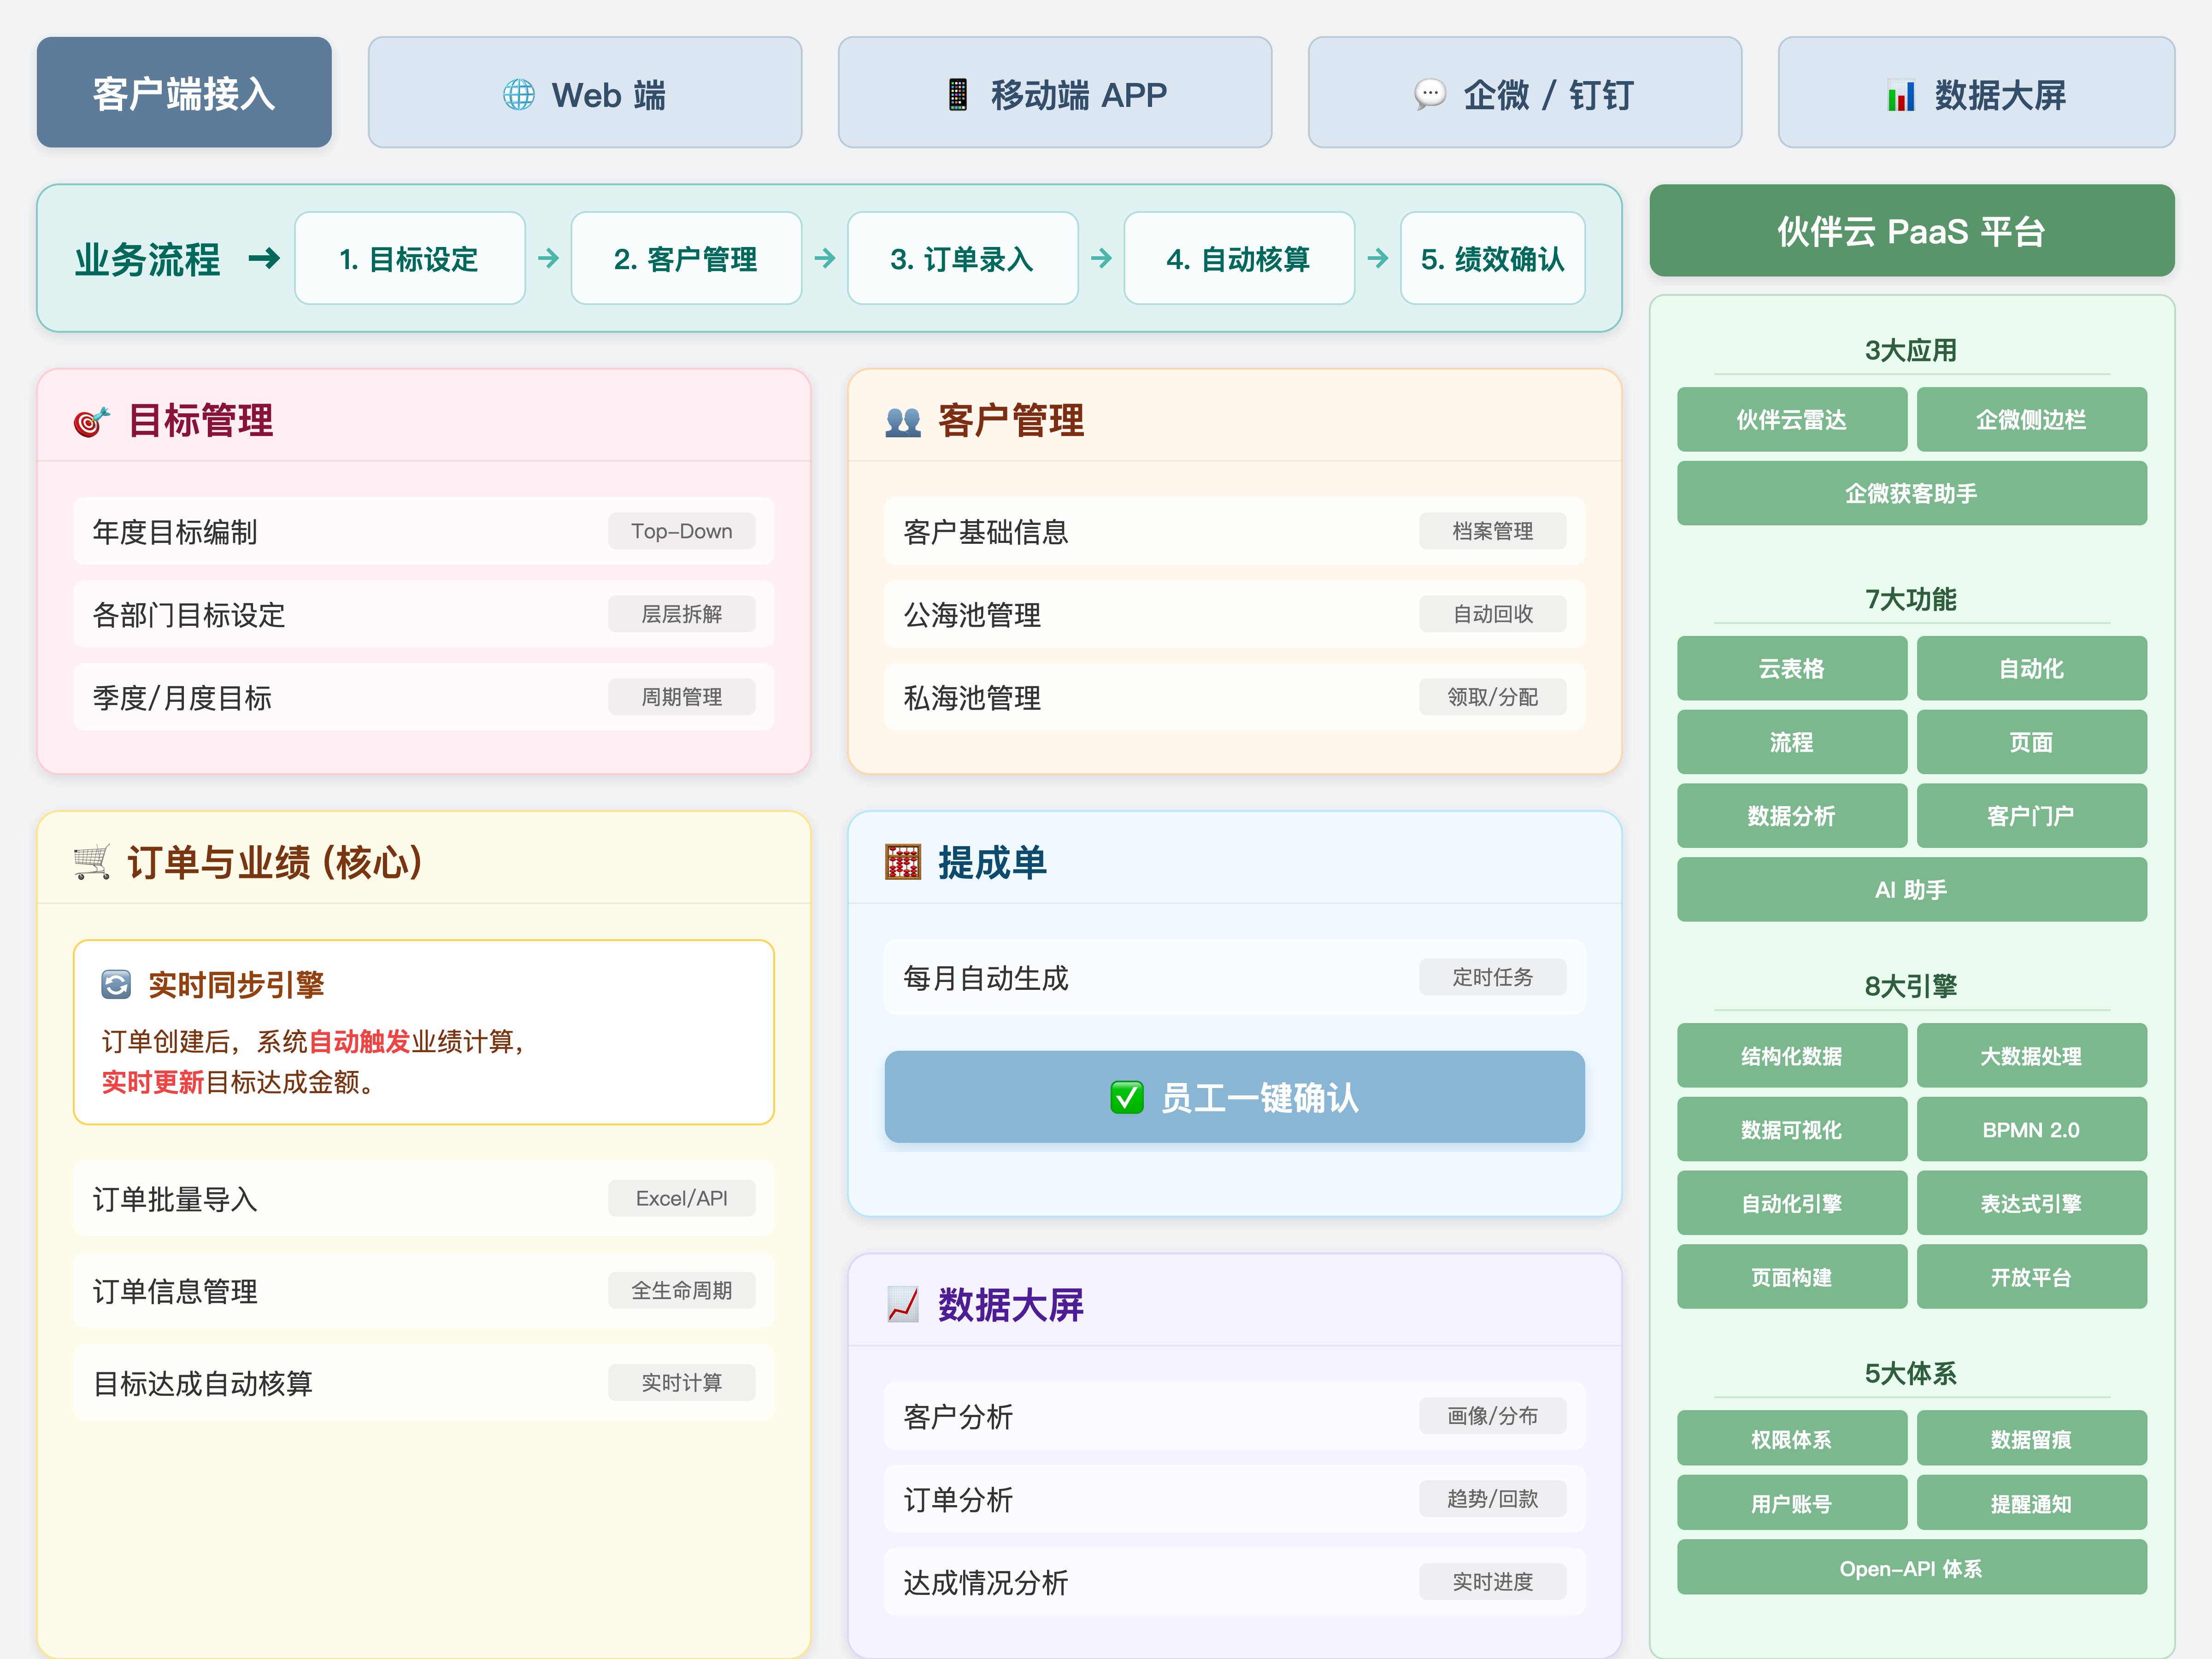This screenshot has height=1659, width=2212.
Task: Click the globe icon beside Web 端
Action: point(518,95)
